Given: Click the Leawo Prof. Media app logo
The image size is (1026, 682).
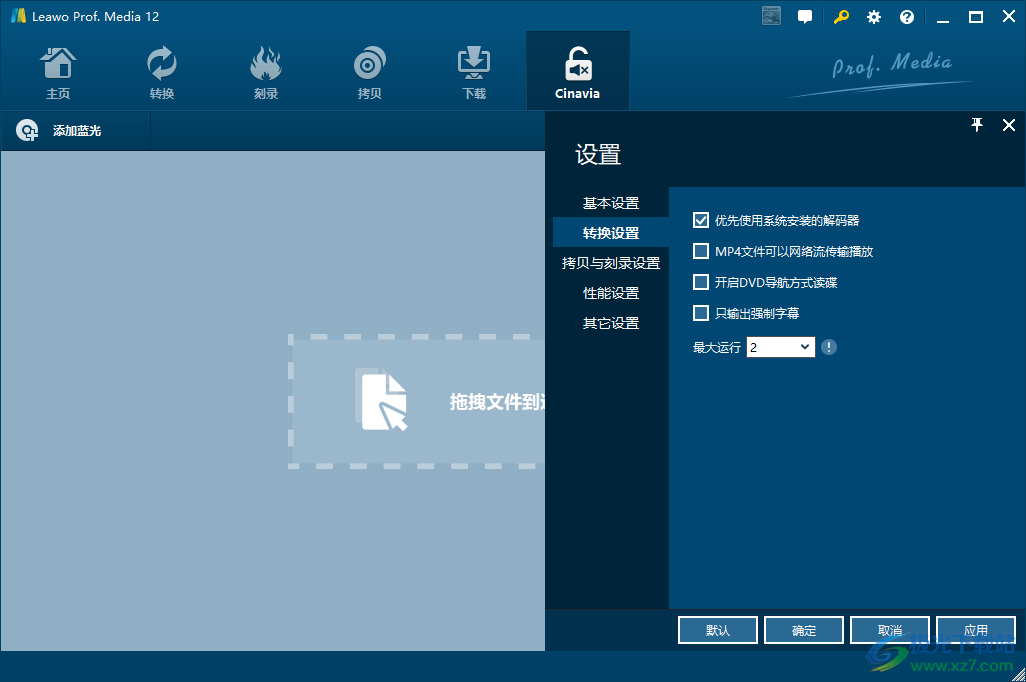Looking at the screenshot, I should click(18, 16).
